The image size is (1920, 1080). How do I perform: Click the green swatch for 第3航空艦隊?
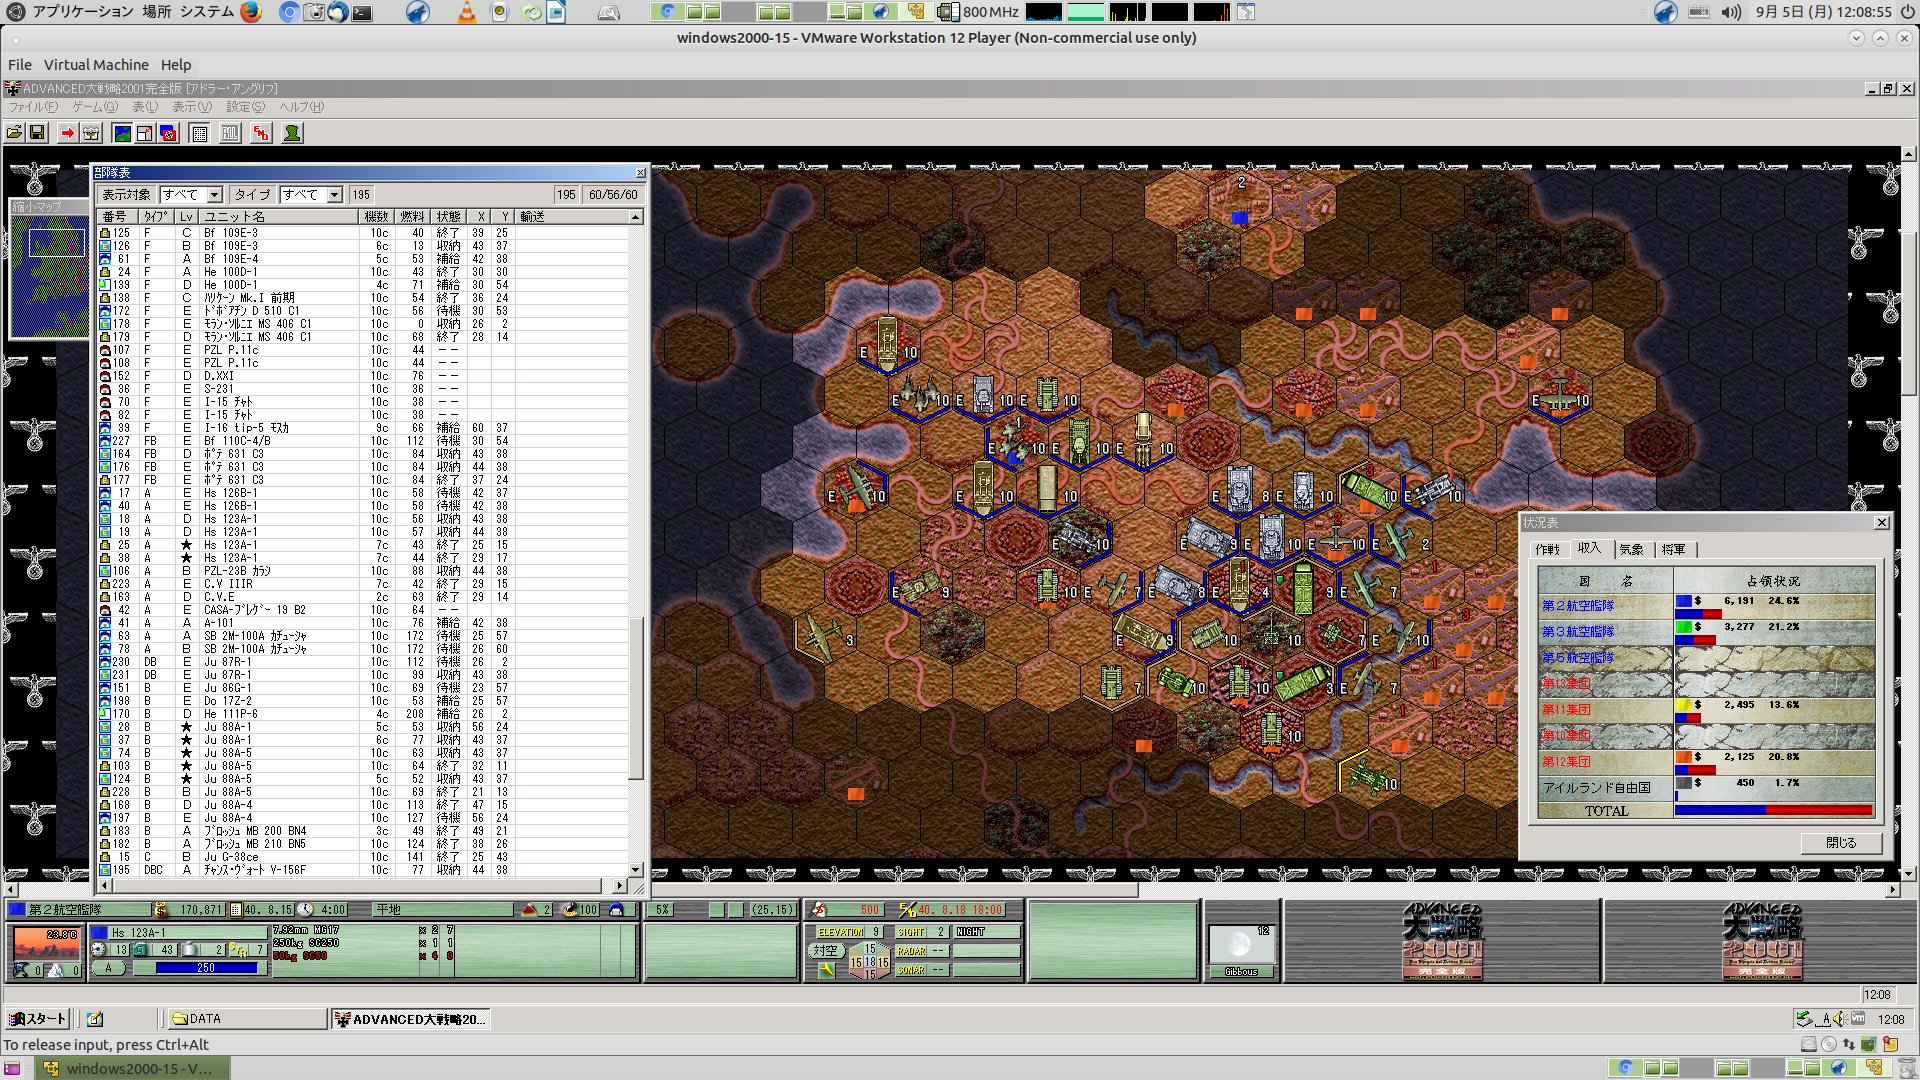pos(1684,627)
